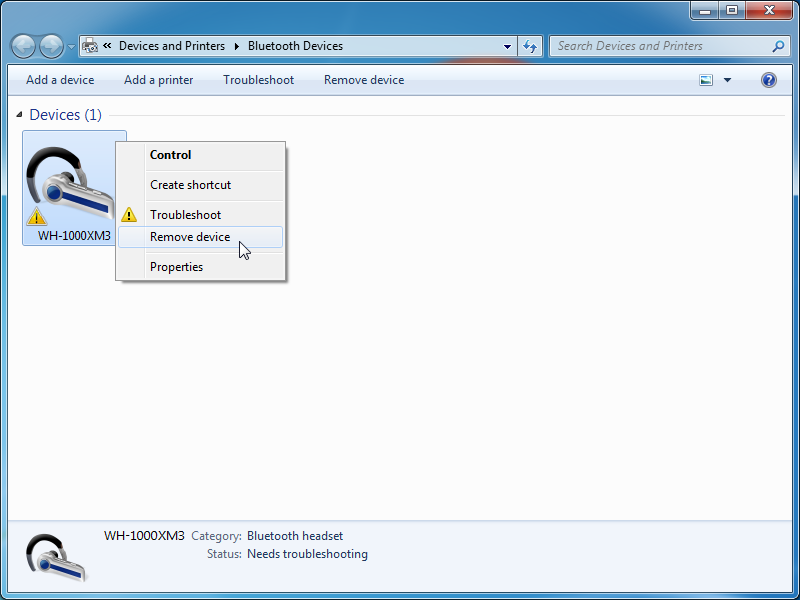
Task: Choose Properties in the context menu
Action: (201, 267)
